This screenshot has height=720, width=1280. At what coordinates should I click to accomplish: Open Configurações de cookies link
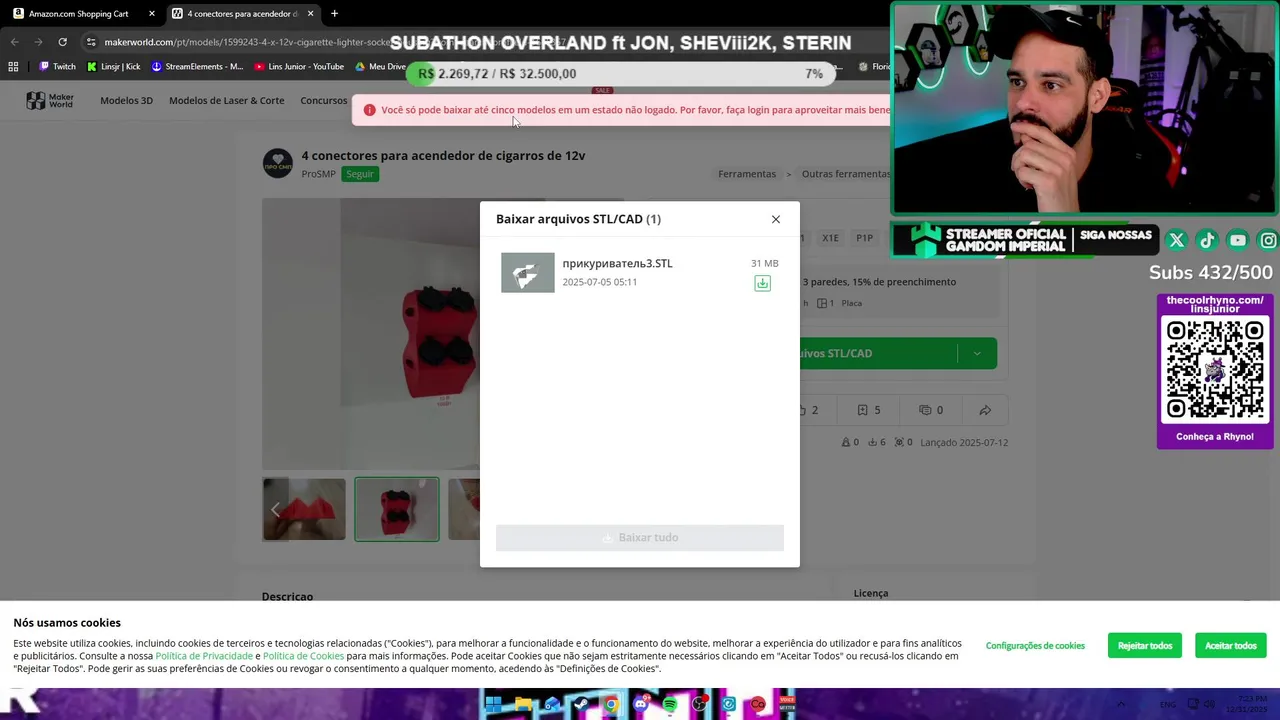pyautogui.click(x=1035, y=646)
